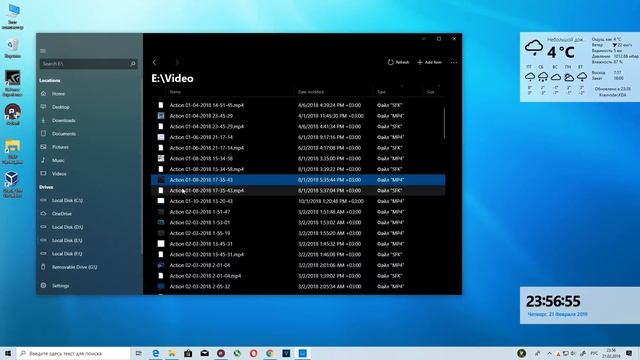Click the Add Item button
The height and width of the screenshot is (360, 640).
click(x=429, y=62)
